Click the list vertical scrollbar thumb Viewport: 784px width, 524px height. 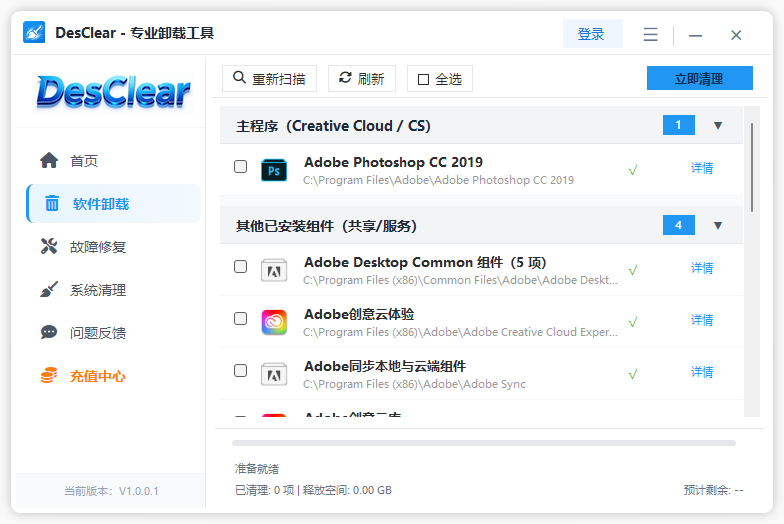[752, 168]
